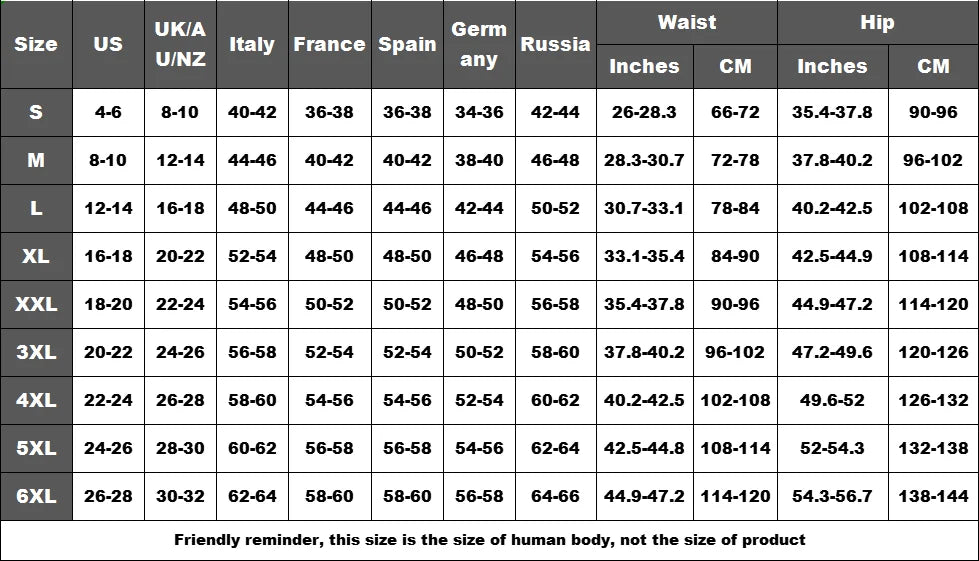Select the XXL row hip CM 114-120
Screen dimensions: 979x561
pyautogui.click(x=933, y=304)
